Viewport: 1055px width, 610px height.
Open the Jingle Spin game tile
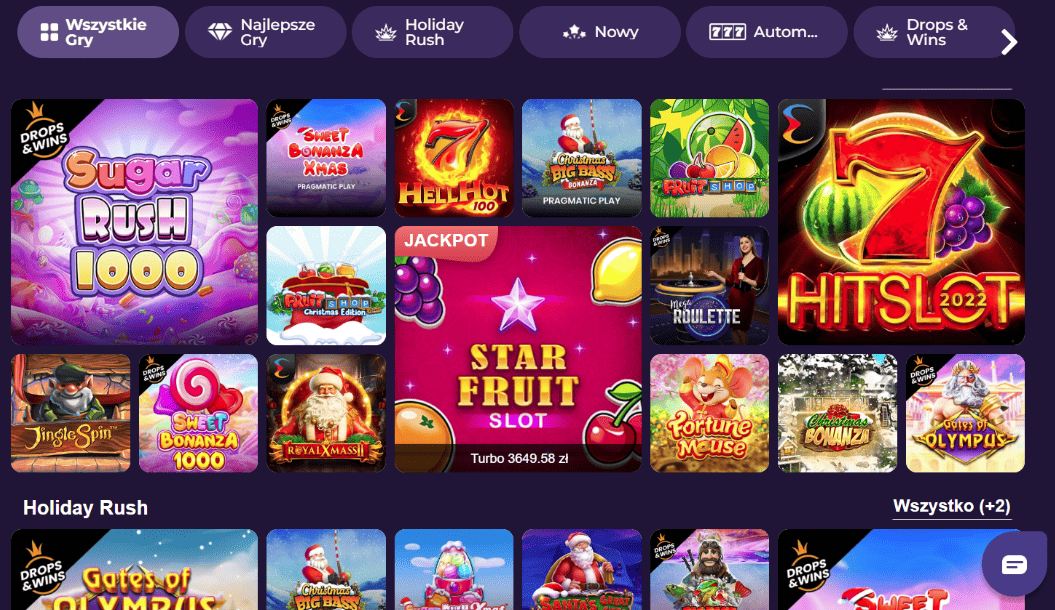coord(71,413)
